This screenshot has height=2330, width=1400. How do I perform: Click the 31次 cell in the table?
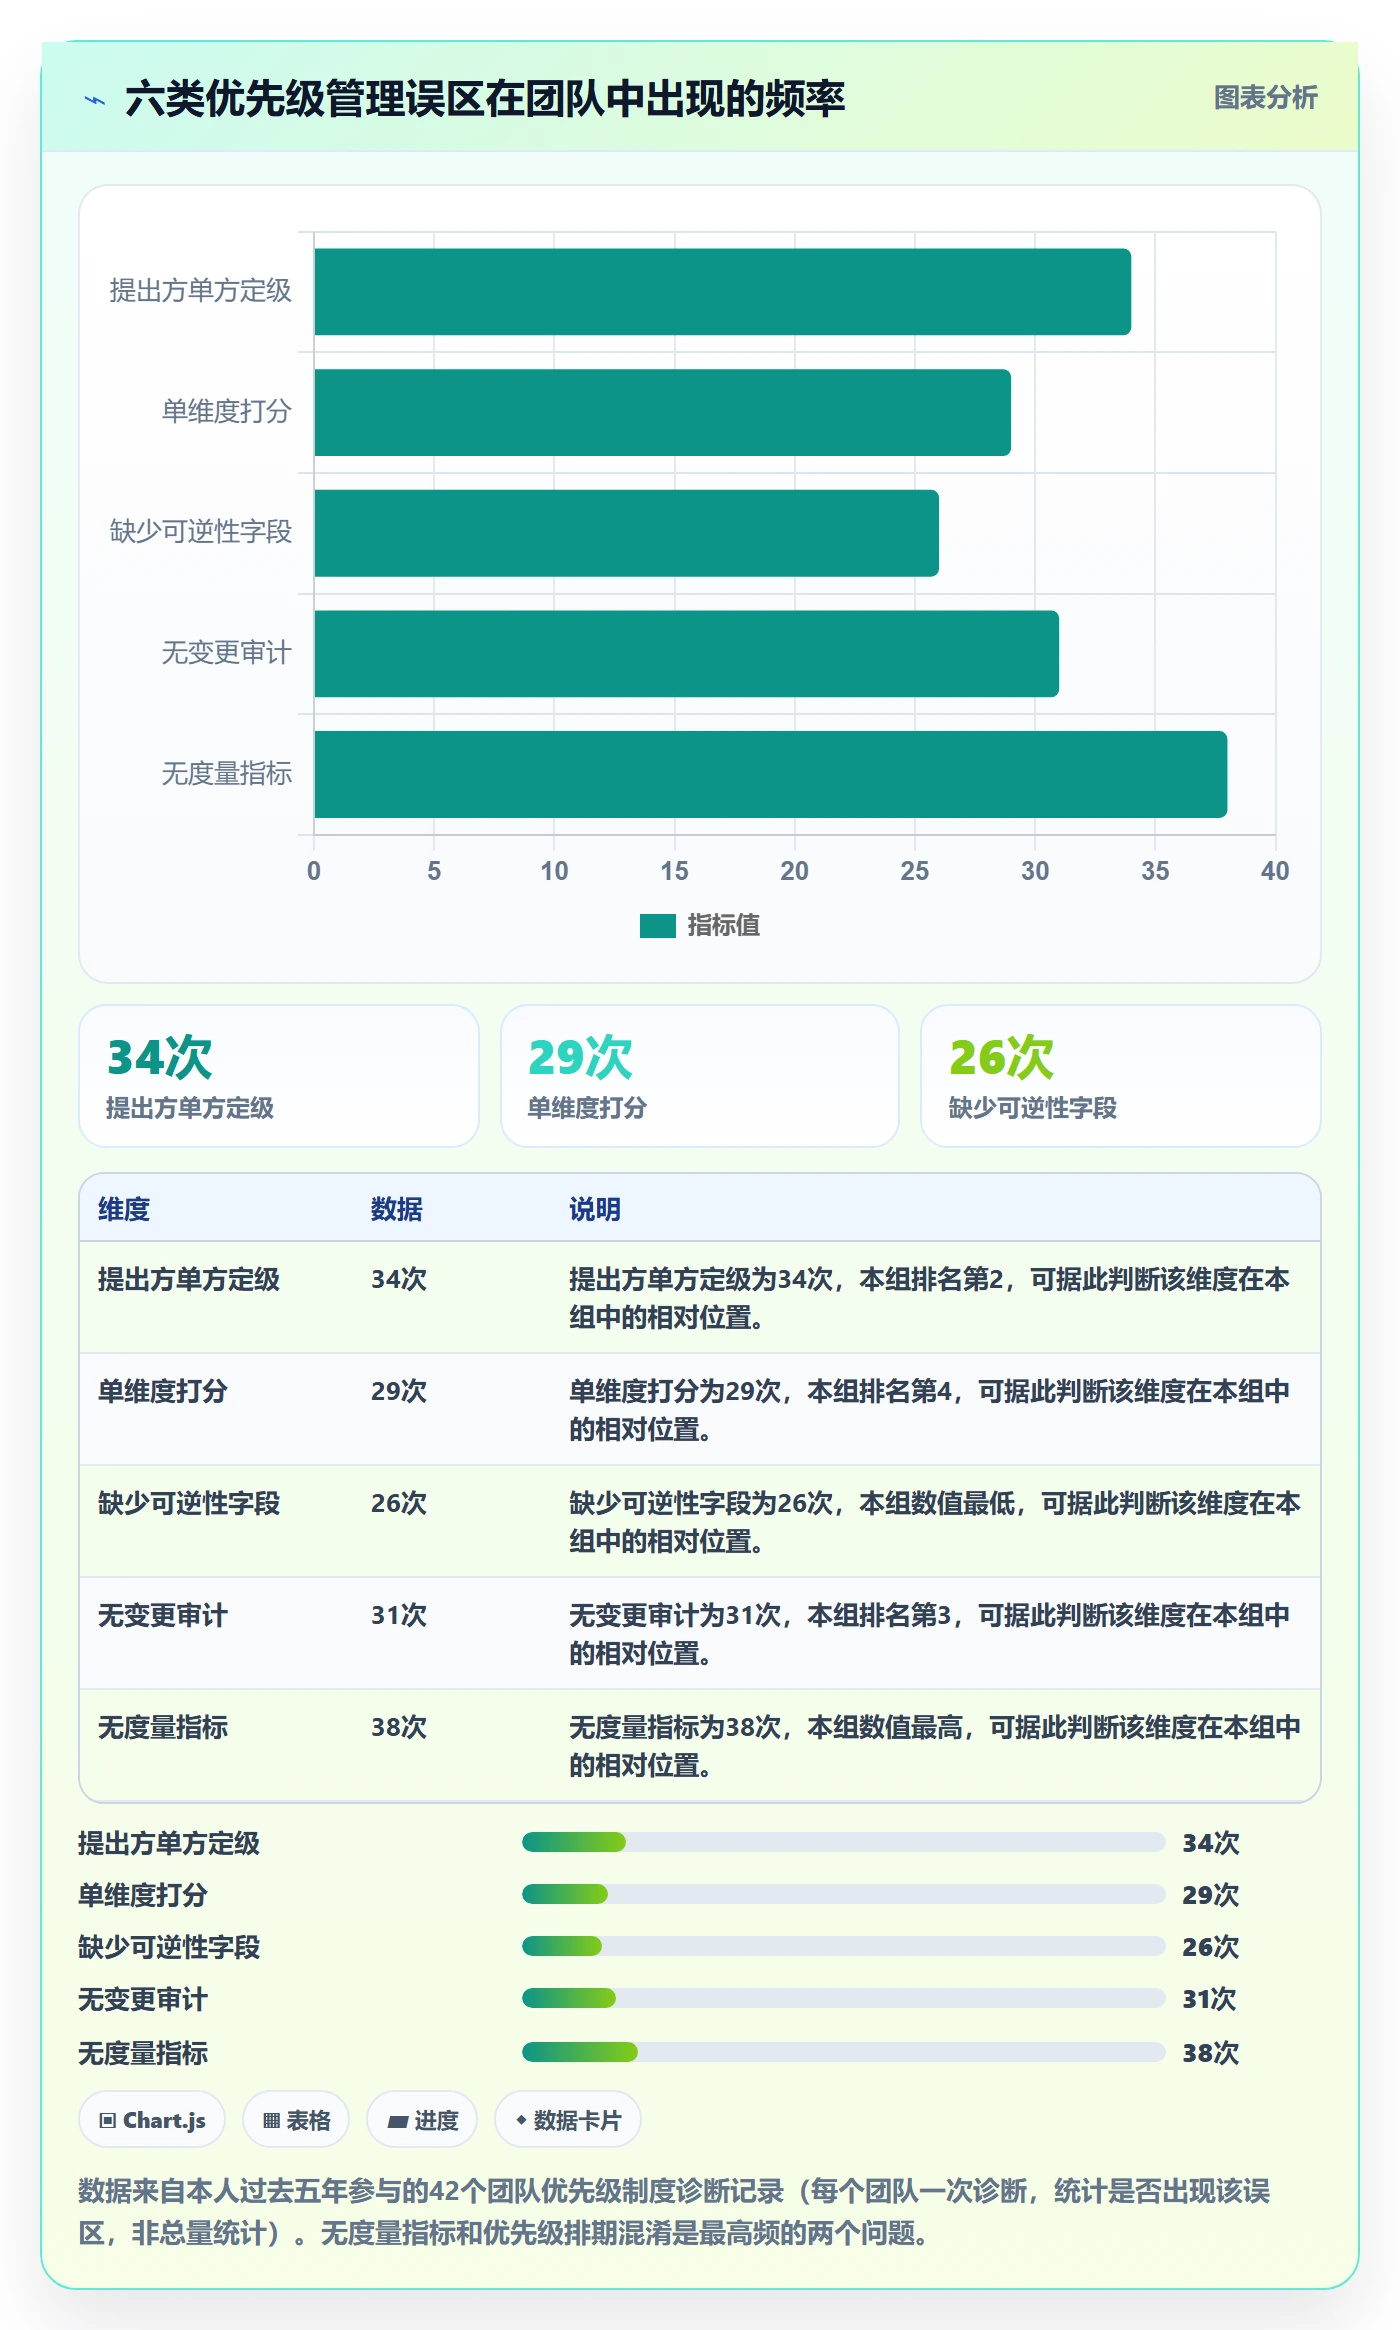(x=399, y=1615)
